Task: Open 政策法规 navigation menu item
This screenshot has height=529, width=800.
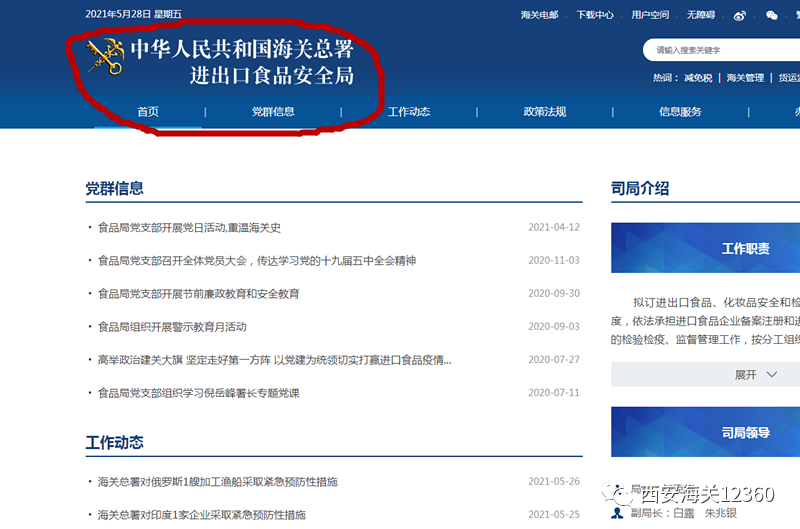Action: tap(545, 112)
